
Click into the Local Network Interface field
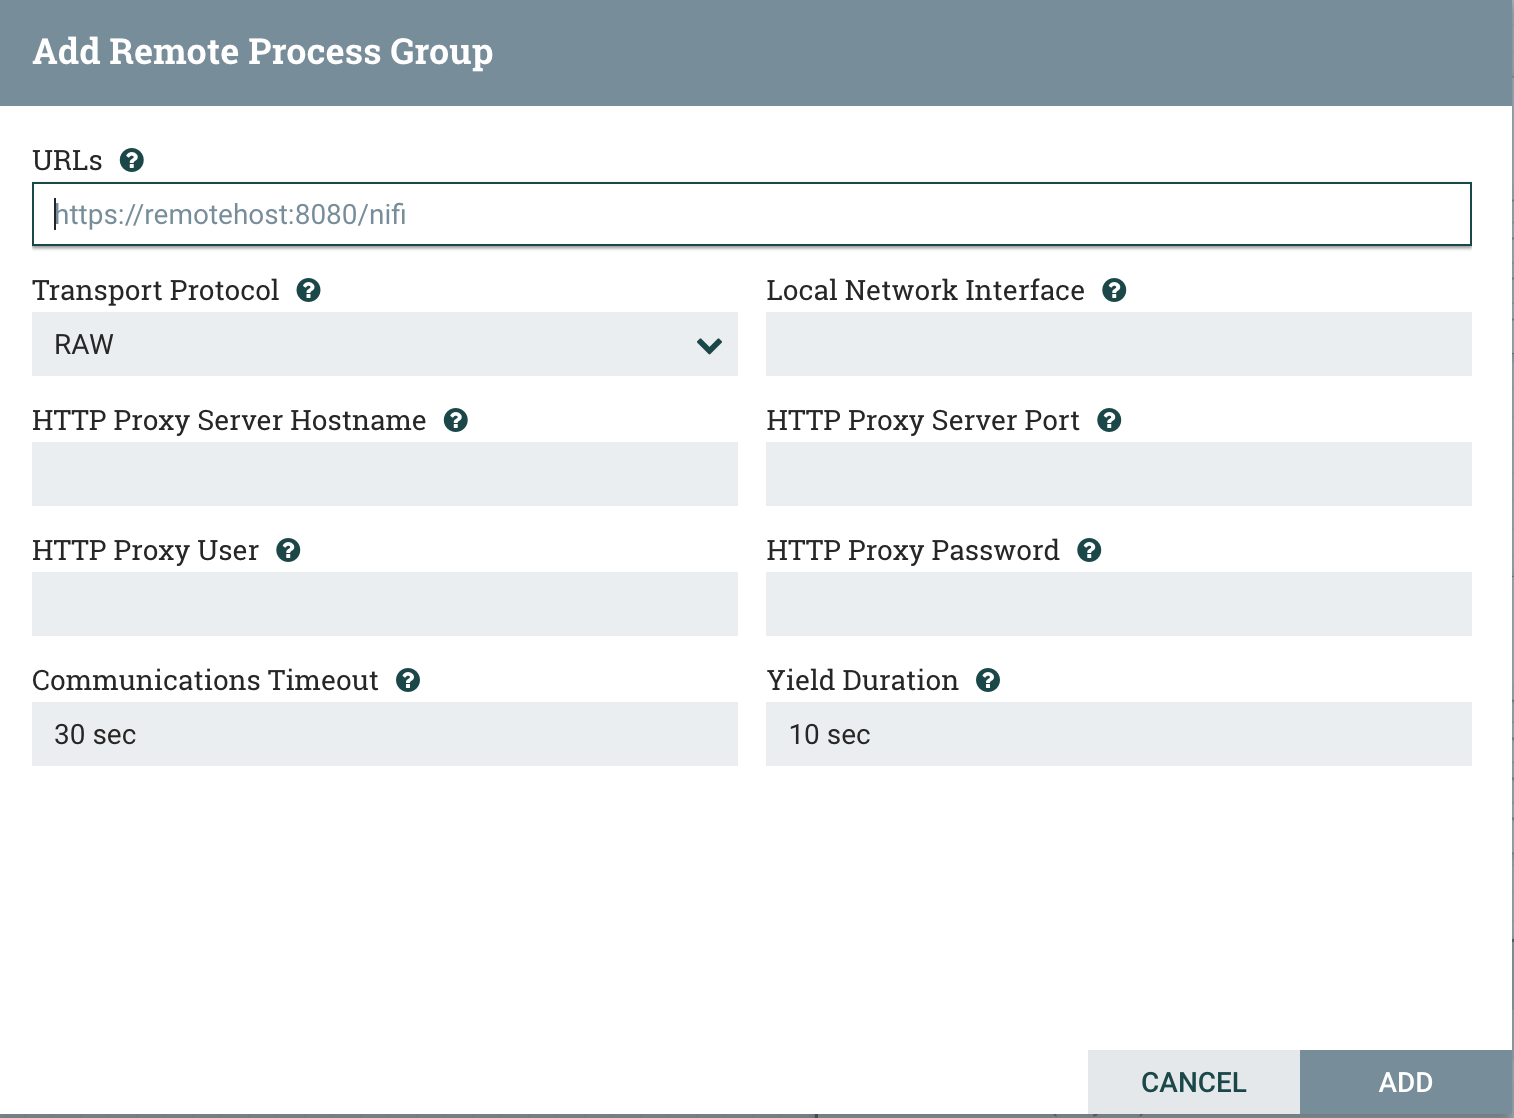click(1119, 344)
